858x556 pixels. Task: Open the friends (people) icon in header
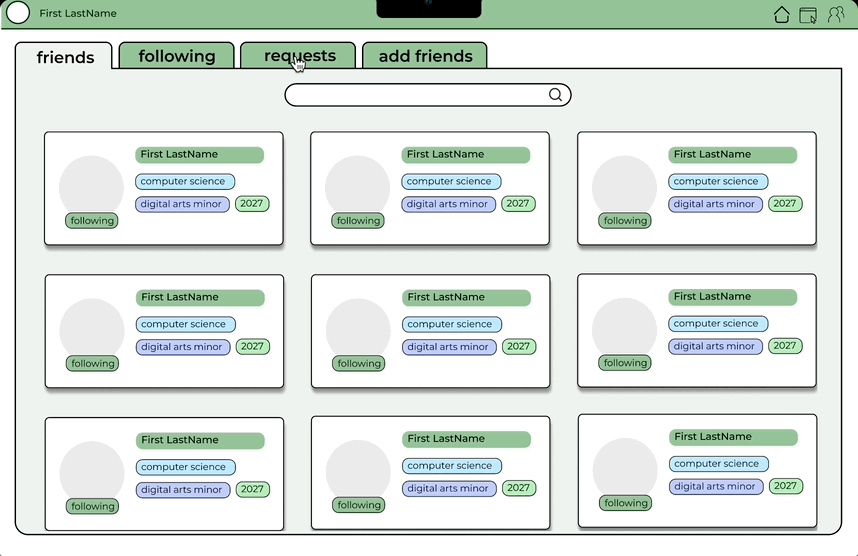[836, 14]
